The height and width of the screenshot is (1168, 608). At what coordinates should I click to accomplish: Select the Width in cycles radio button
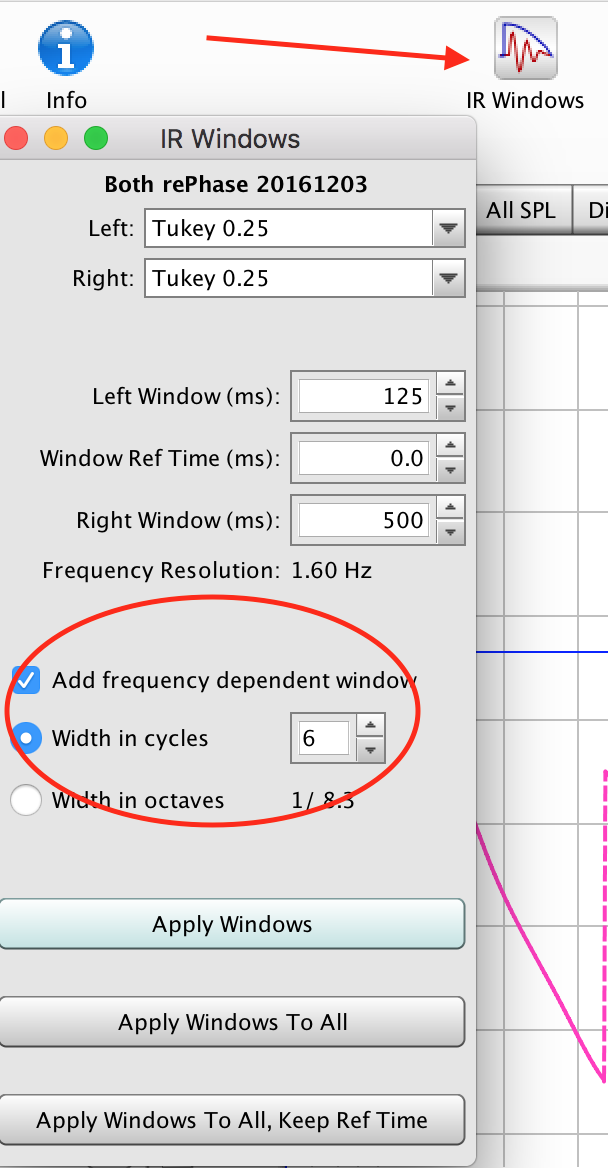[26, 738]
